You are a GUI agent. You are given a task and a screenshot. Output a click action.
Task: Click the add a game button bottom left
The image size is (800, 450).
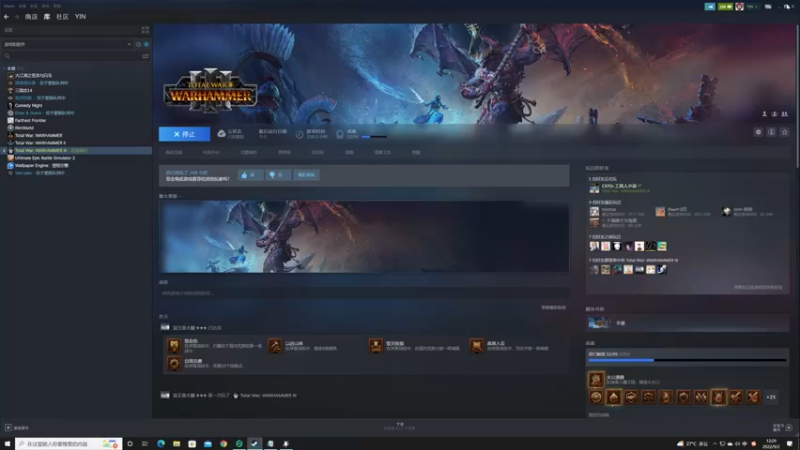pyautogui.click(x=17, y=428)
